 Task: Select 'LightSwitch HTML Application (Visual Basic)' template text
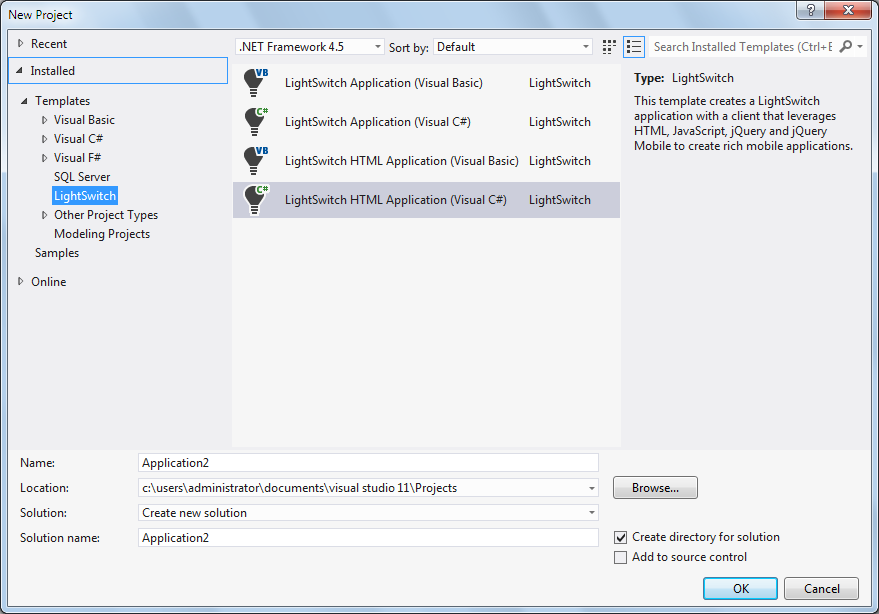coord(401,161)
